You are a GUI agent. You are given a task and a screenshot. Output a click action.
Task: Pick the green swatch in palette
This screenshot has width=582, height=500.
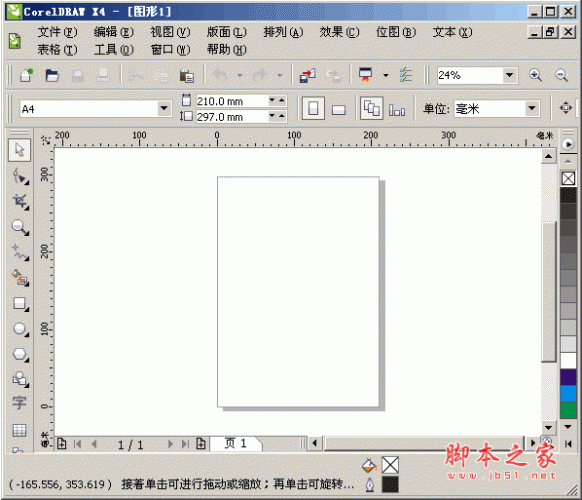(568, 411)
